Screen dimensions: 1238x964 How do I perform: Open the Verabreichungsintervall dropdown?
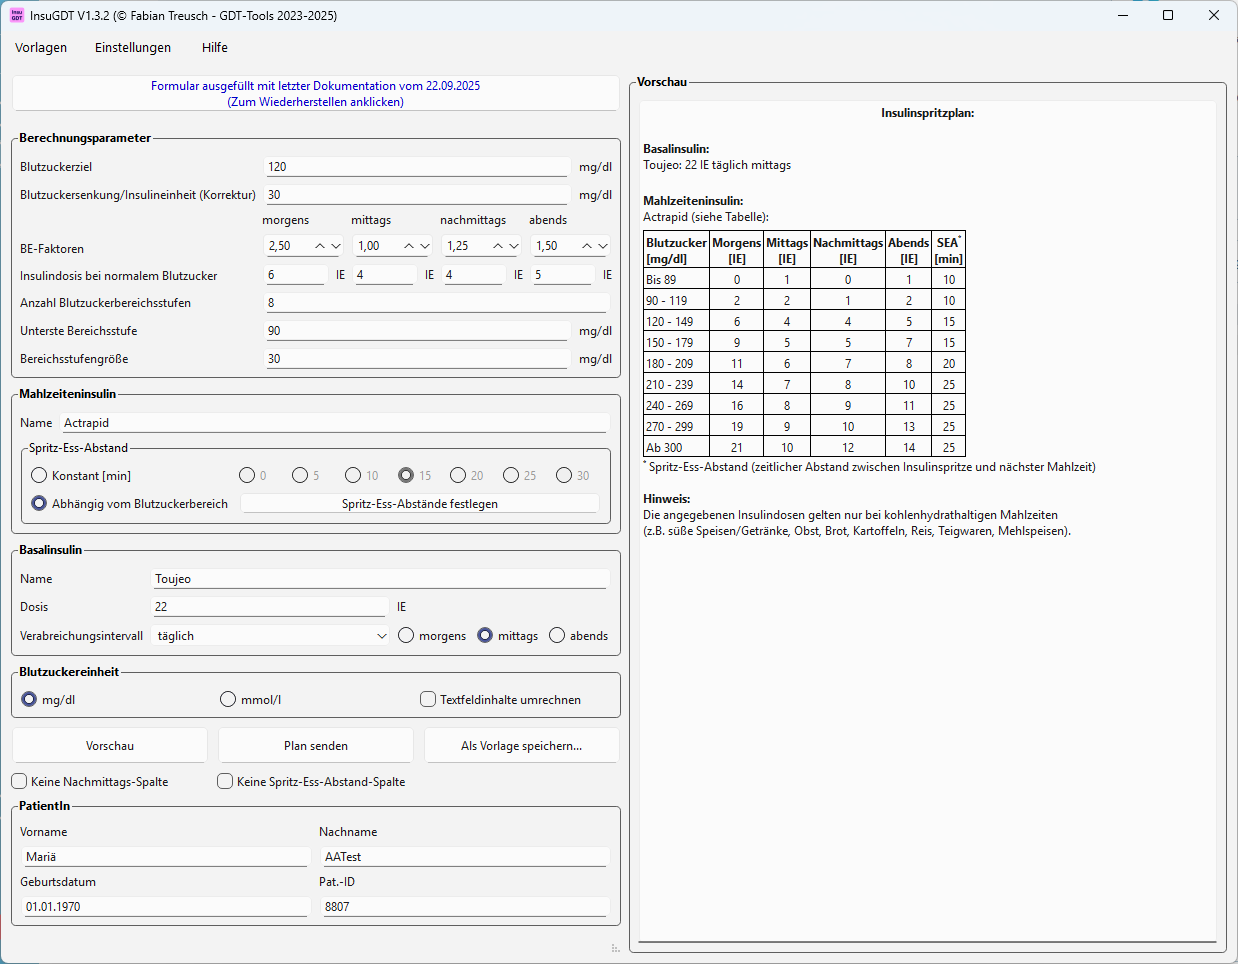tap(270, 636)
